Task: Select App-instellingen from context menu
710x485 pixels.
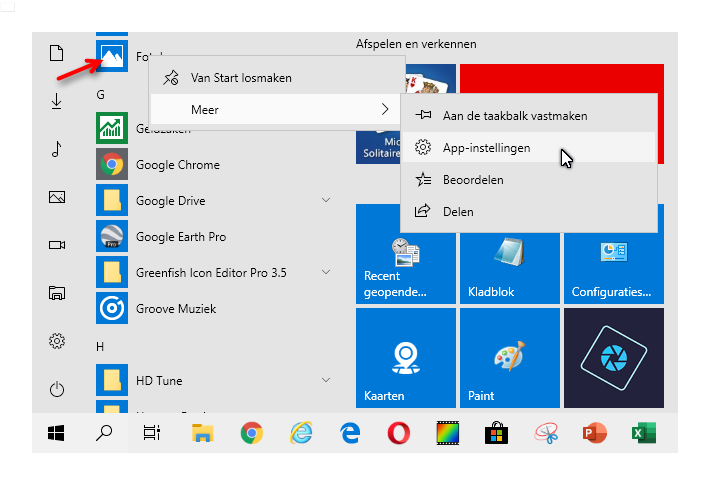Action: tap(486, 148)
